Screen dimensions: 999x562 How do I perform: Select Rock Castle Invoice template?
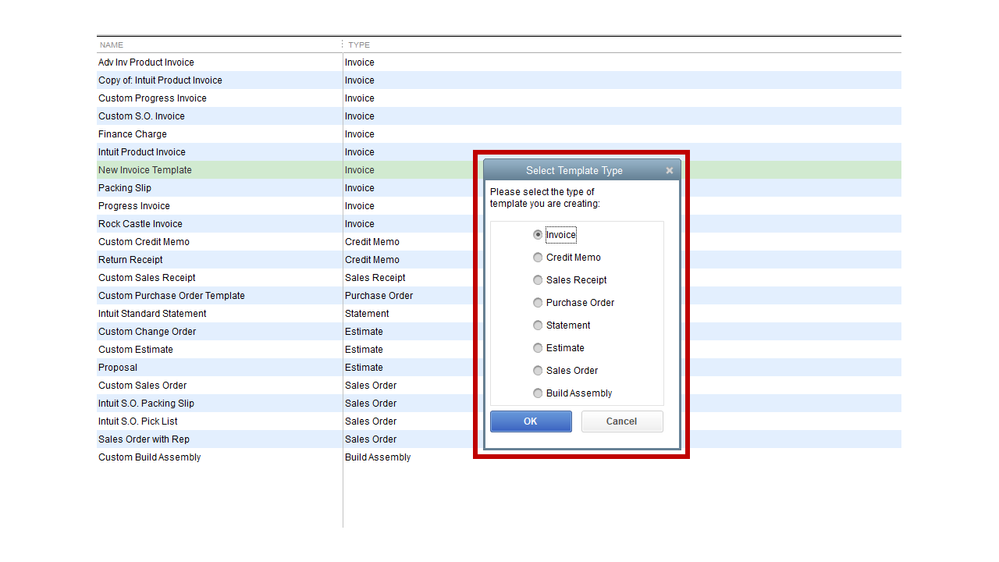140,224
